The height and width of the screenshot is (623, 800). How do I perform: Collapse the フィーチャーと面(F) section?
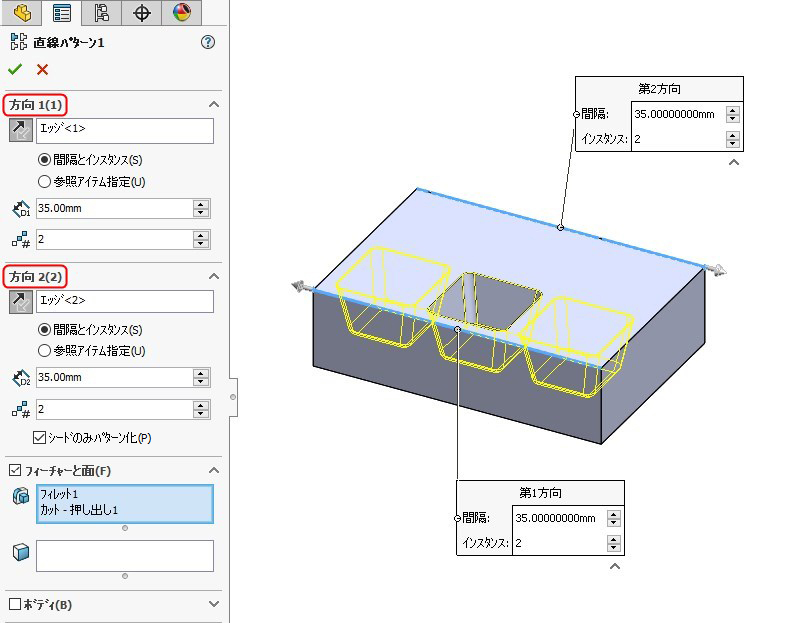click(x=213, y=470)
